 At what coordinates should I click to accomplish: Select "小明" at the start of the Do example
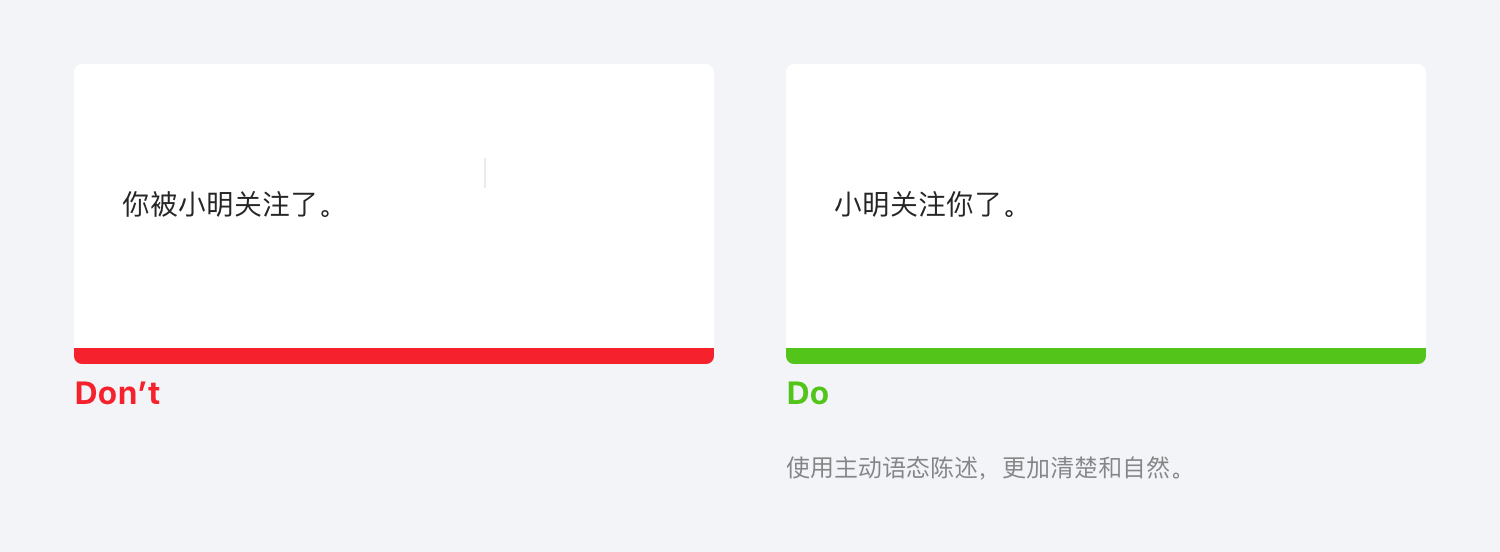coord(862,205)
